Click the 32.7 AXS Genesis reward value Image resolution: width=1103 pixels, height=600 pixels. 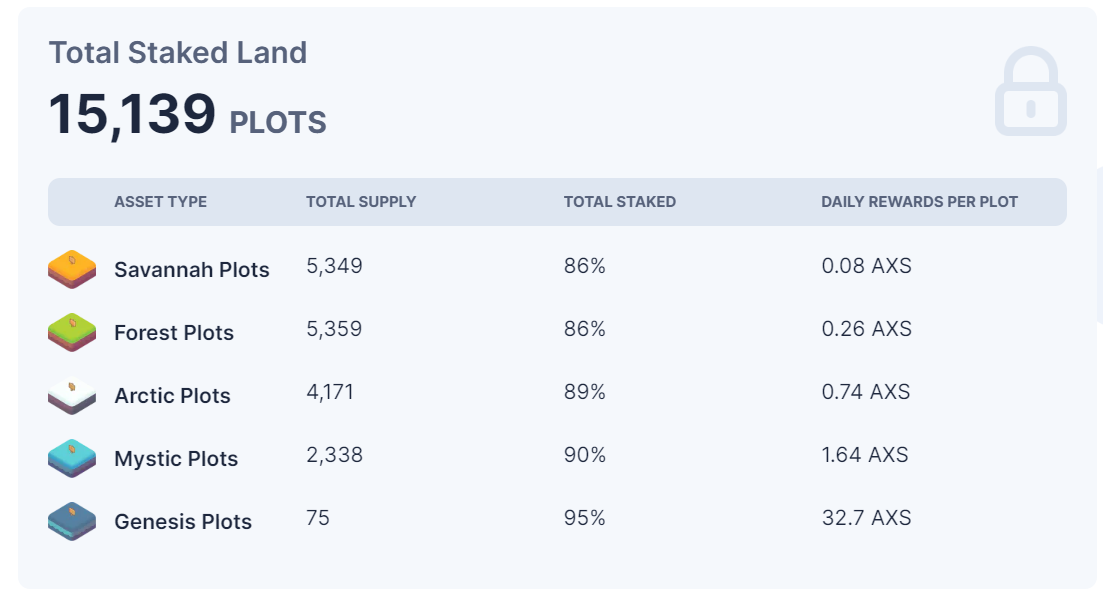(x=866, y=518)
